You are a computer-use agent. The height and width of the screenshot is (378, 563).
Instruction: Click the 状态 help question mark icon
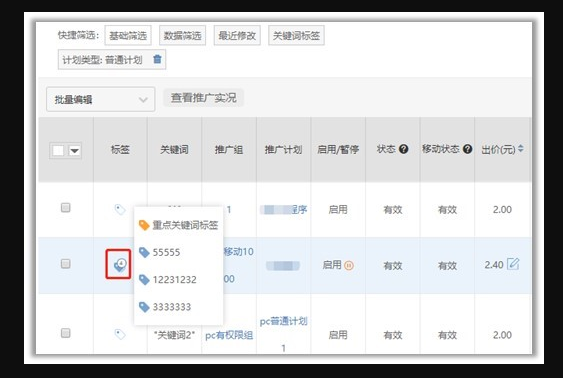[404, 149]
